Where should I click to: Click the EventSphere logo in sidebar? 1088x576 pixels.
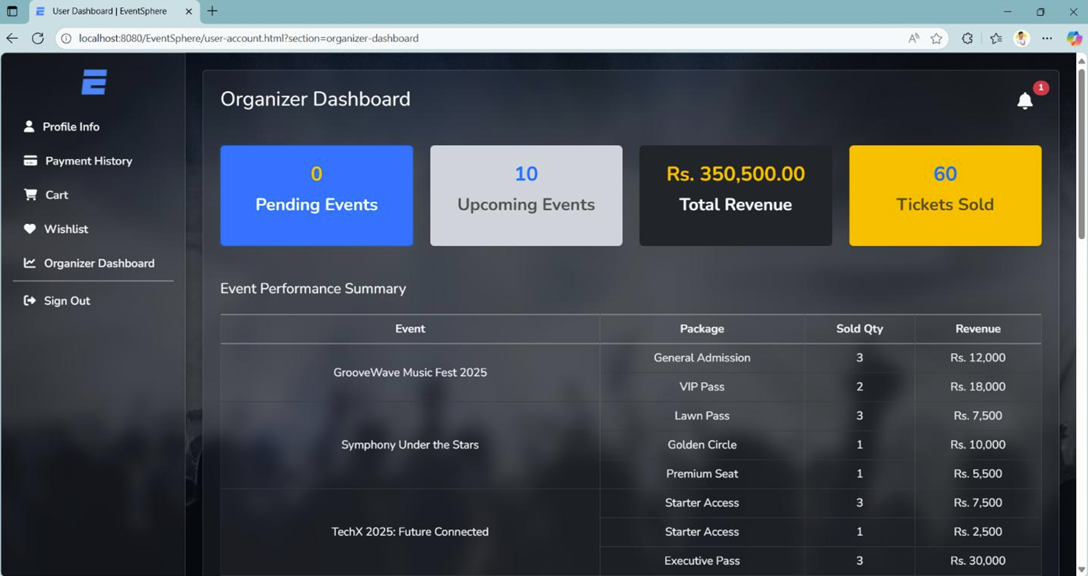click(94, 82)
